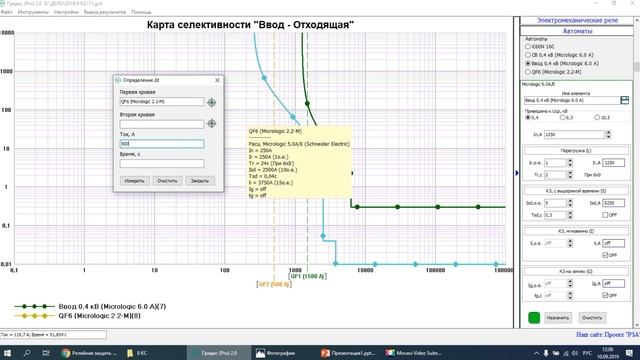Select 10,5 kV voltage radio

click(x=597, y=117)
